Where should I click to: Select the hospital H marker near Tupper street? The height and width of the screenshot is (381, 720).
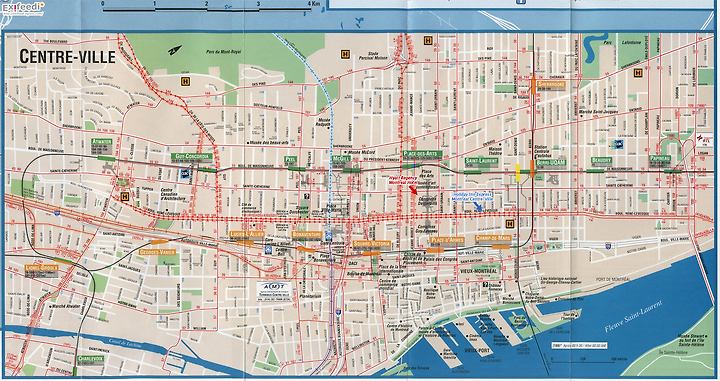[124, 197]
